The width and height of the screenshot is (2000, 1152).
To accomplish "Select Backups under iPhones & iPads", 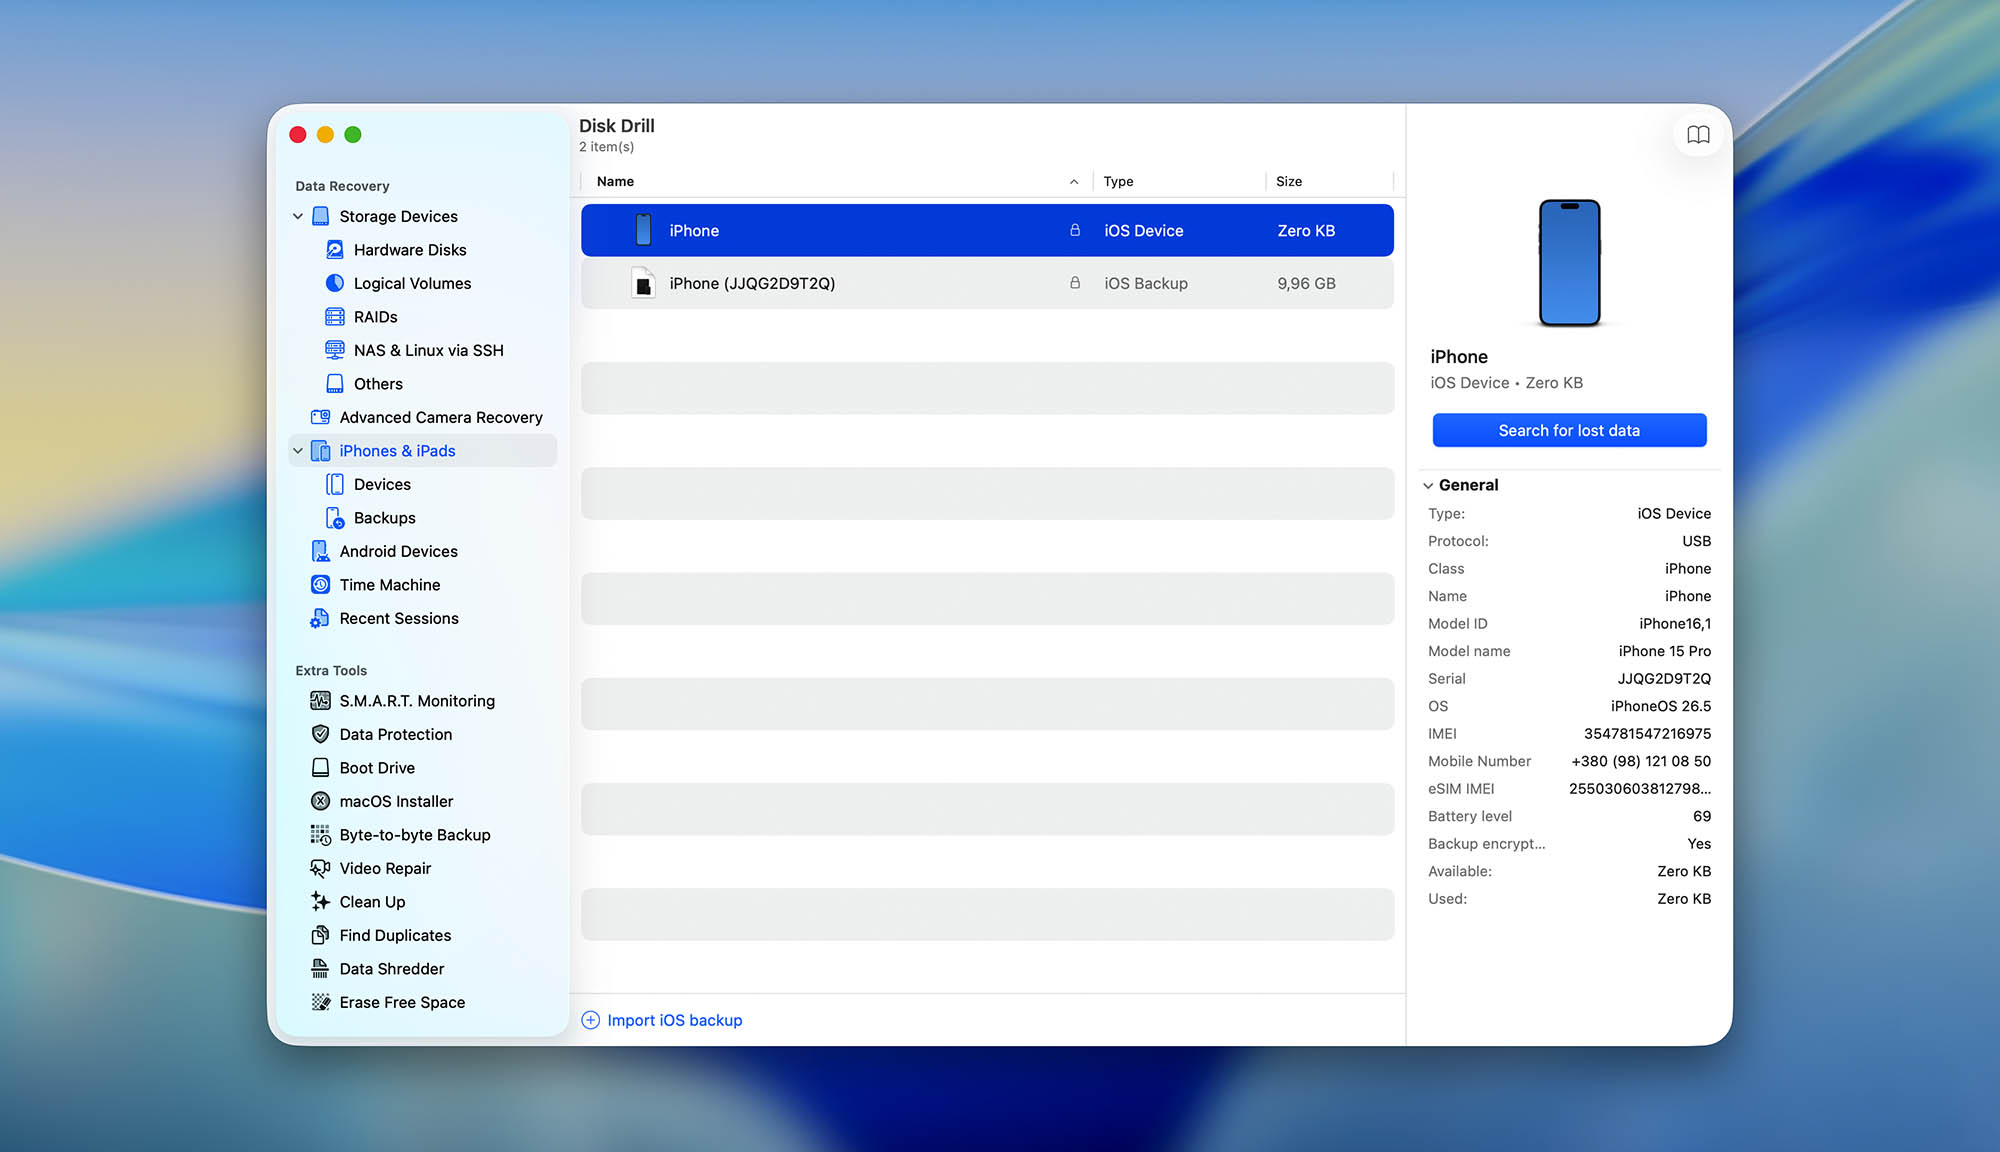I will [x=385, y=517].
